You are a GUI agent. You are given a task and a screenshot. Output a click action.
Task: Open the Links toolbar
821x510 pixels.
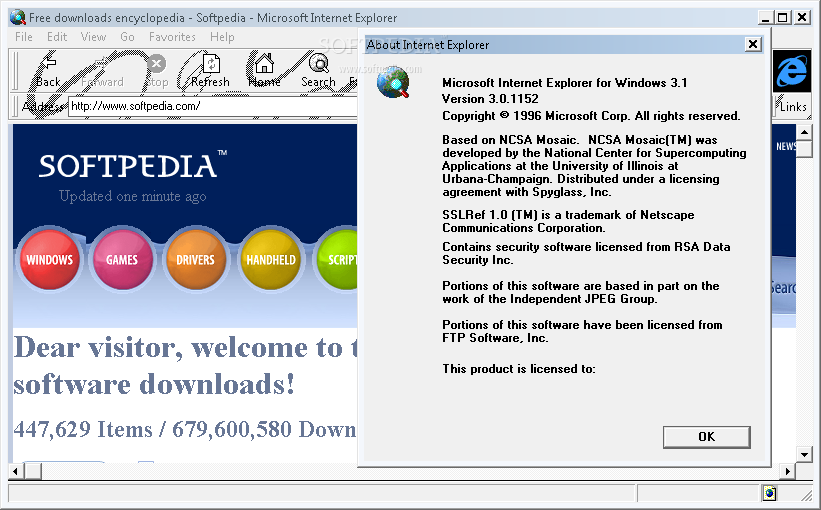[x=793, y=106]
